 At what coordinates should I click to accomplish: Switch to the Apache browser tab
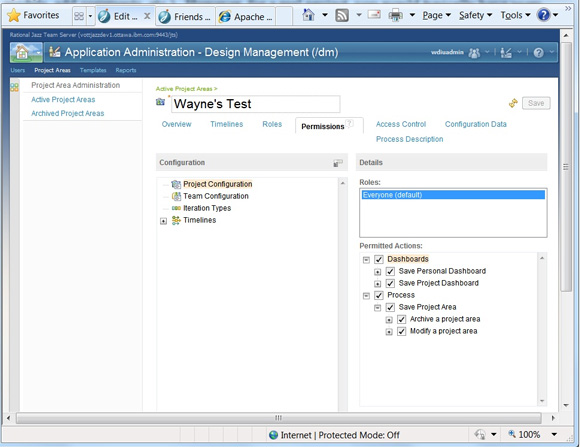pos(246,17)
